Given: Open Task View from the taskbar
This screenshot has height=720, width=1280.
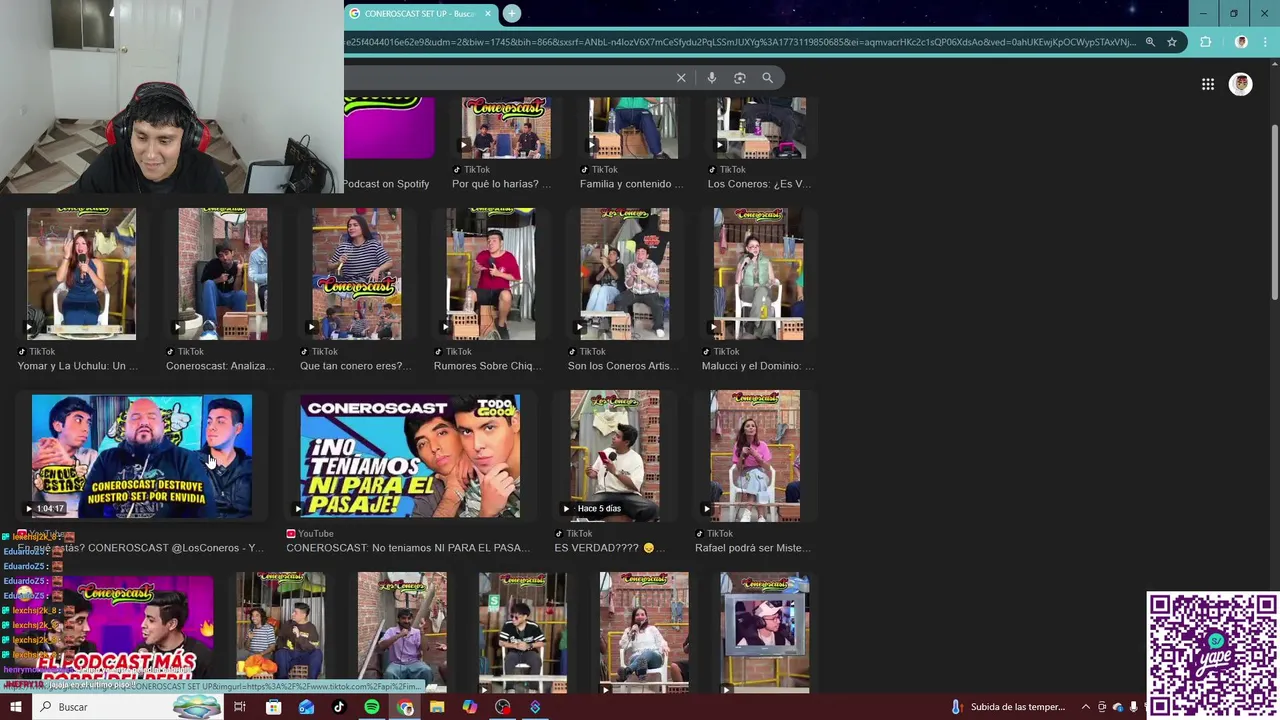Looking at the screenshot, I should click(240, 707).
